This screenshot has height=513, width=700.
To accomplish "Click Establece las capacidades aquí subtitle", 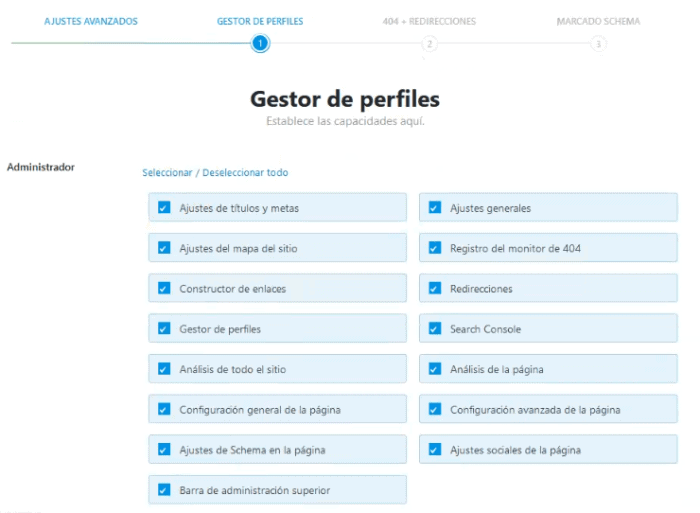I will [345, 121].
